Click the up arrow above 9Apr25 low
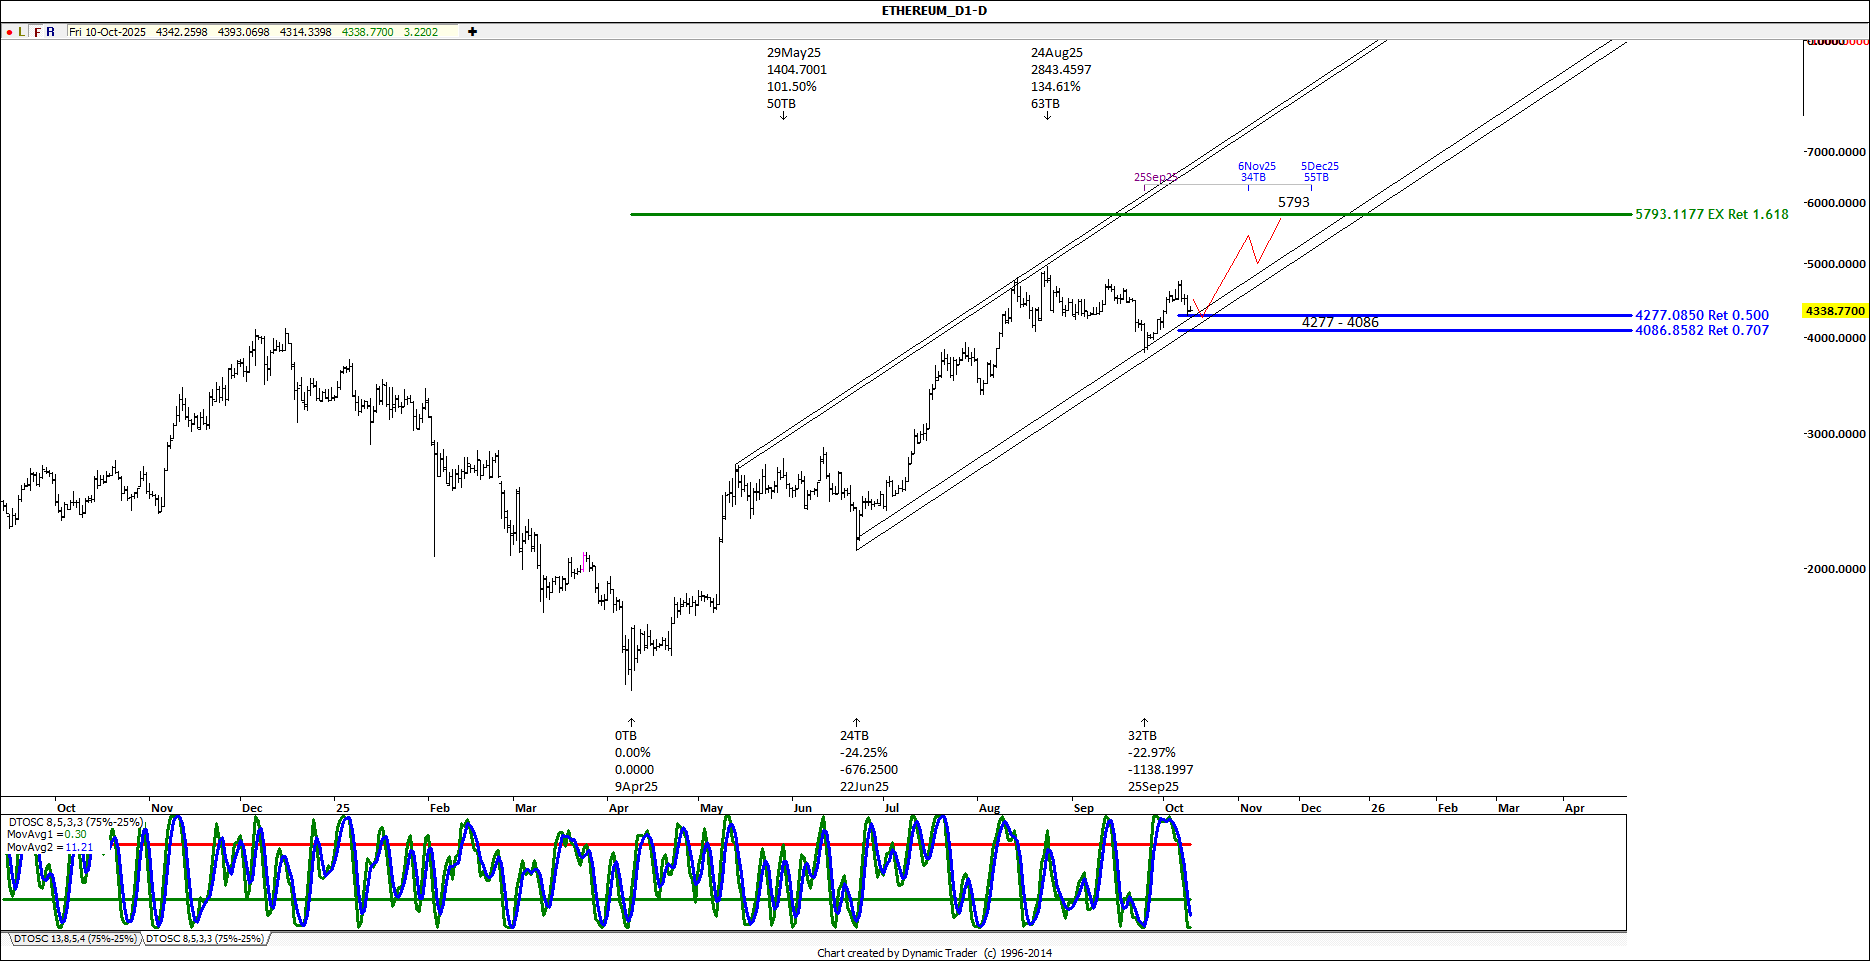This screenshot has width=1870, height=961. [x=631, y=721]
